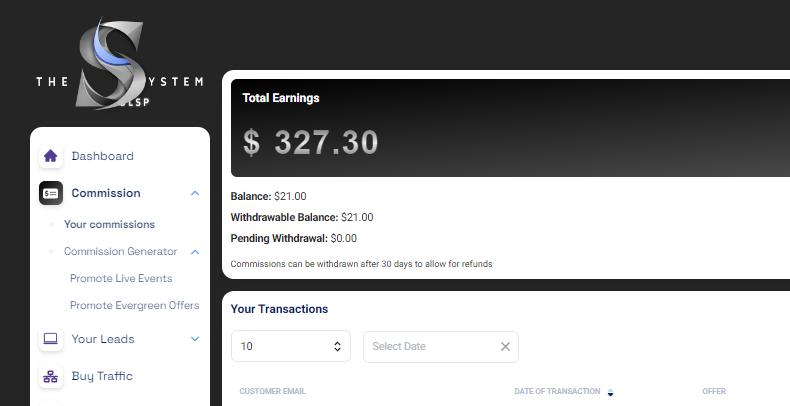790x406 pixels.
Task: Expand the Your Leads chevron
Action: (195, 339)
